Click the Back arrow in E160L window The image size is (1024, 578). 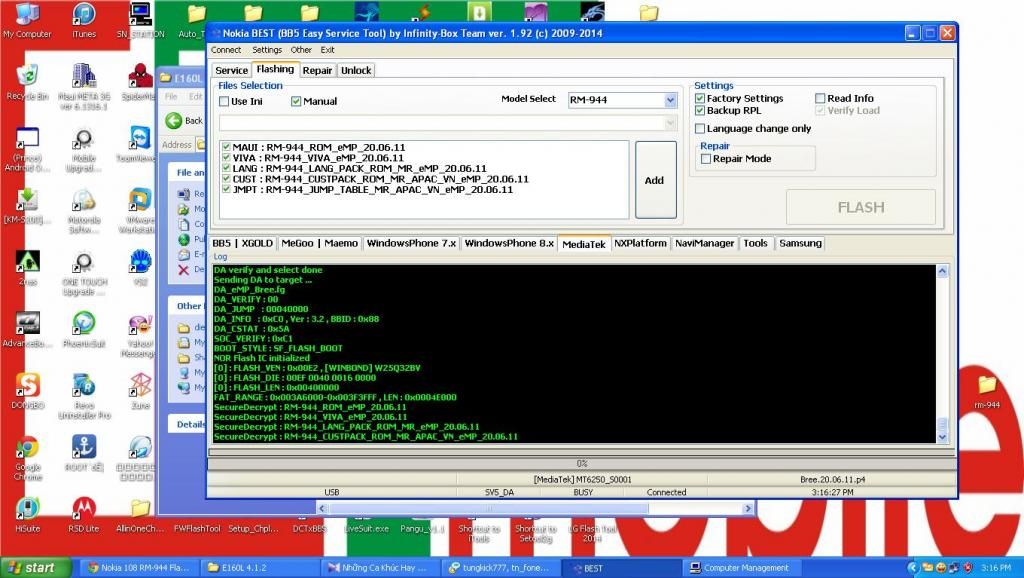point(173,120)
